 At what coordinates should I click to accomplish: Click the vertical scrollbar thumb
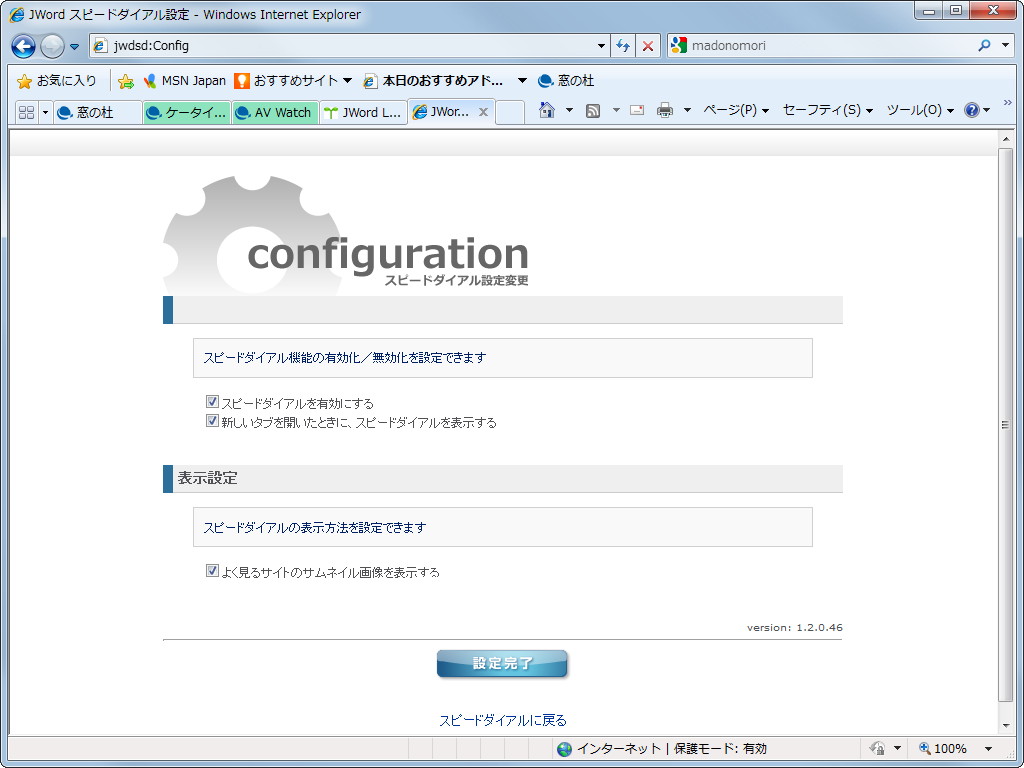coord(1006,425)
